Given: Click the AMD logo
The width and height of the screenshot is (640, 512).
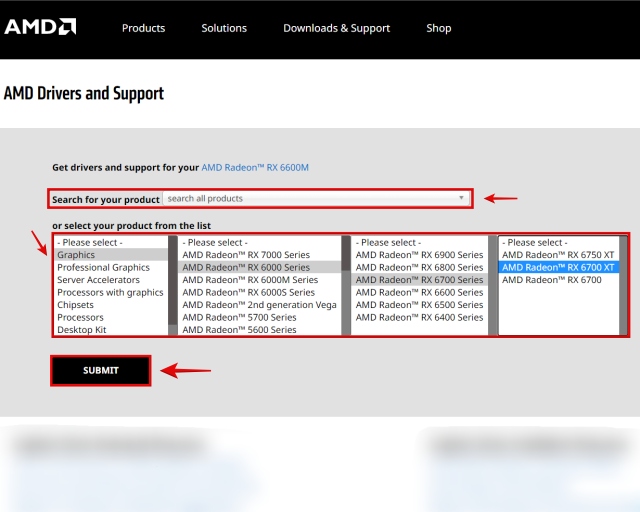Looking at the screenshot, I should 40,27.
